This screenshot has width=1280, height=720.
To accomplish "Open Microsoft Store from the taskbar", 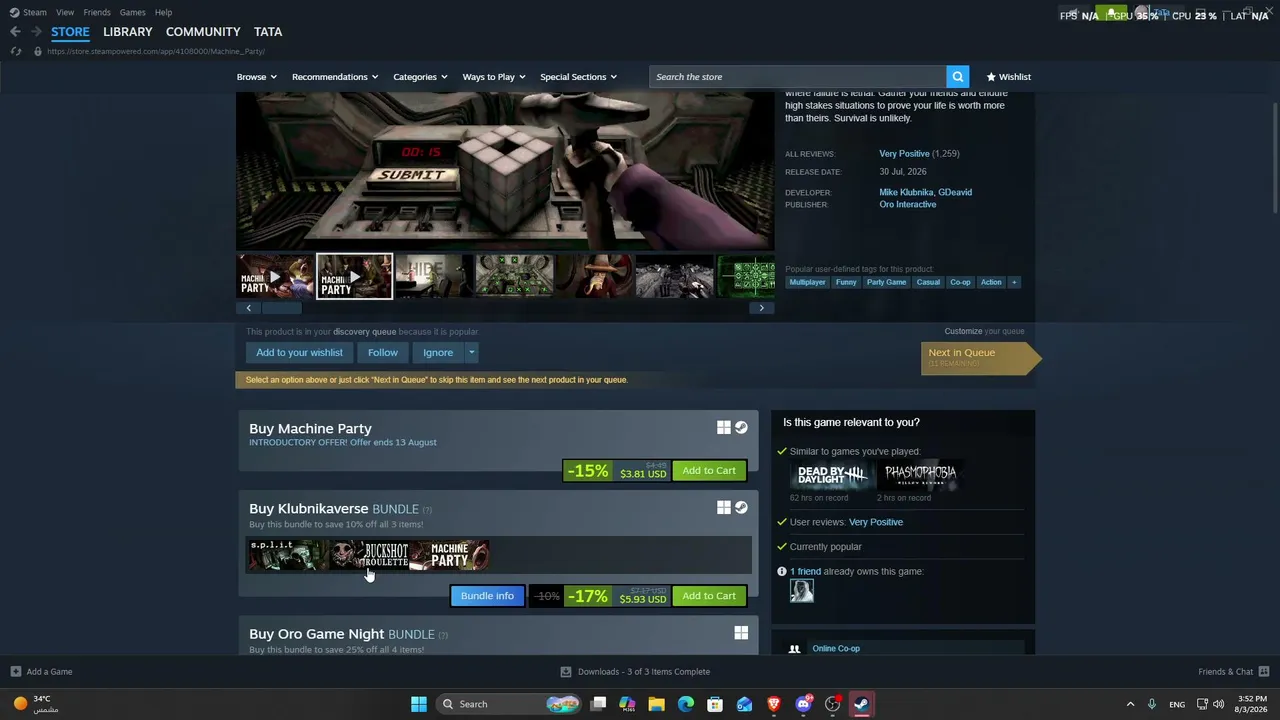I will coord(715,704).
